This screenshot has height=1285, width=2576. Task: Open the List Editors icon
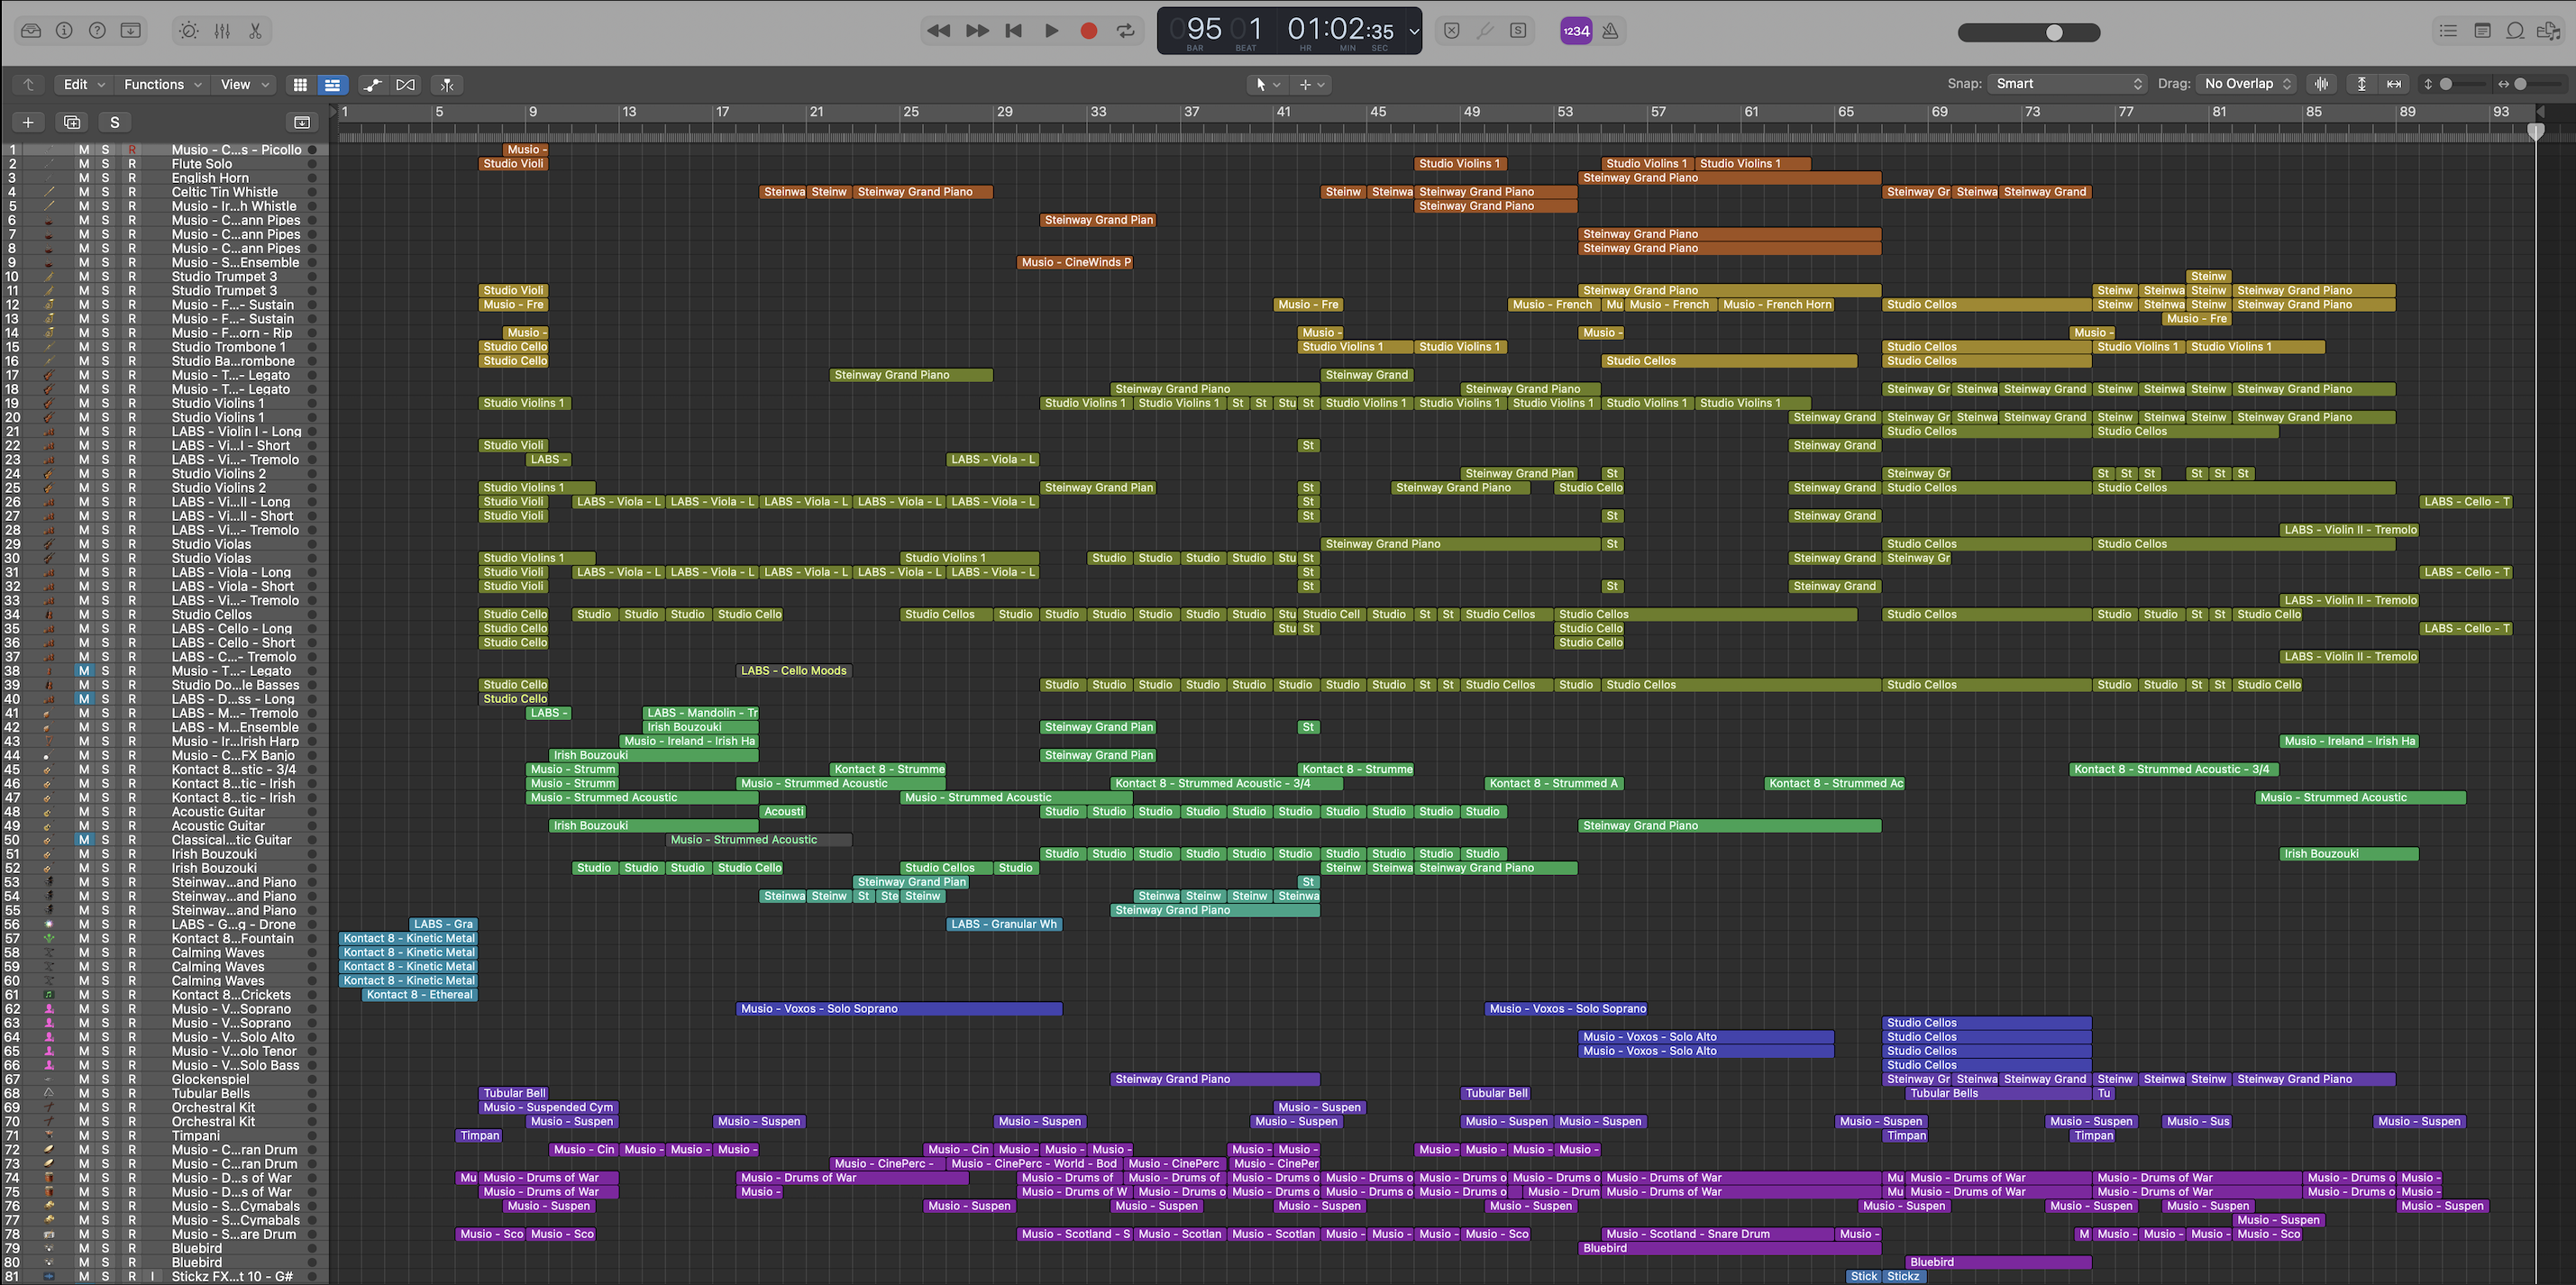pos(2448,31)
